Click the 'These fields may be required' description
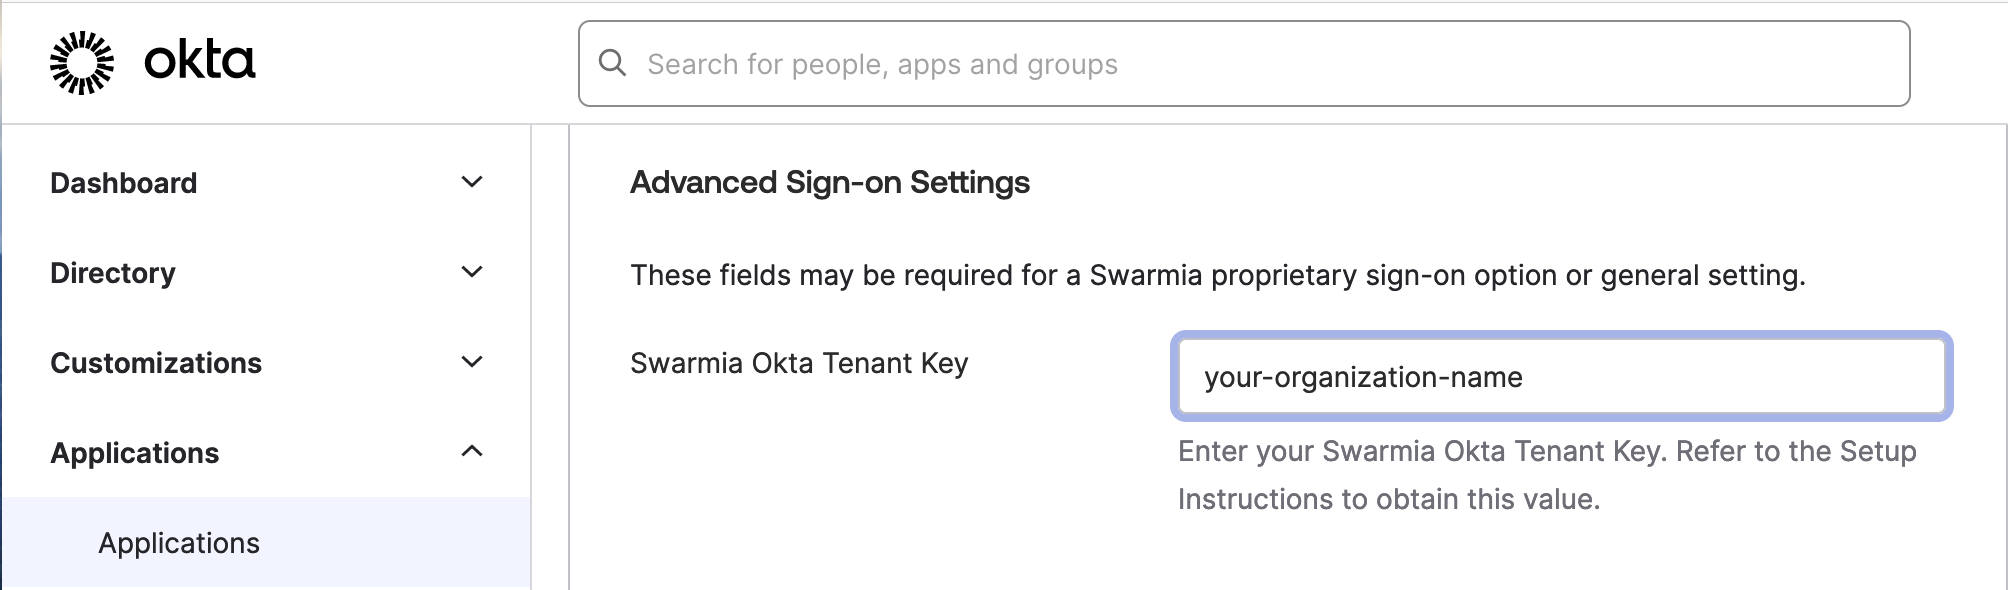 coord(1218,275)
